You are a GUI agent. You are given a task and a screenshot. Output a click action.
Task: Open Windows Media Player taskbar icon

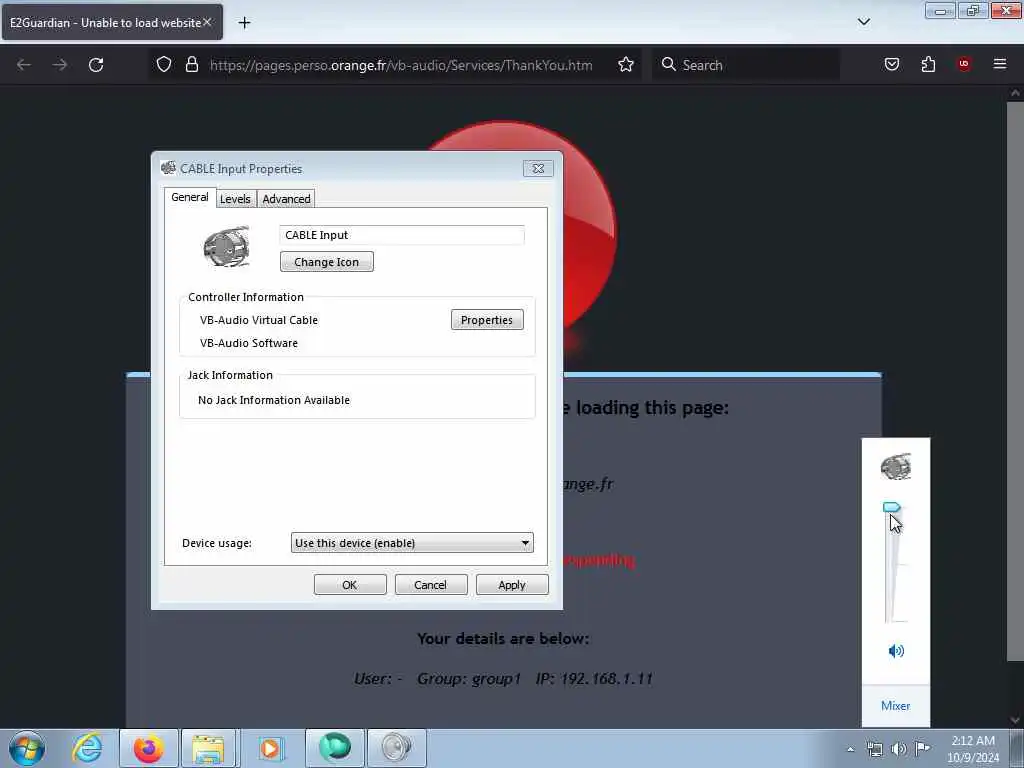[x=270, y=748]
